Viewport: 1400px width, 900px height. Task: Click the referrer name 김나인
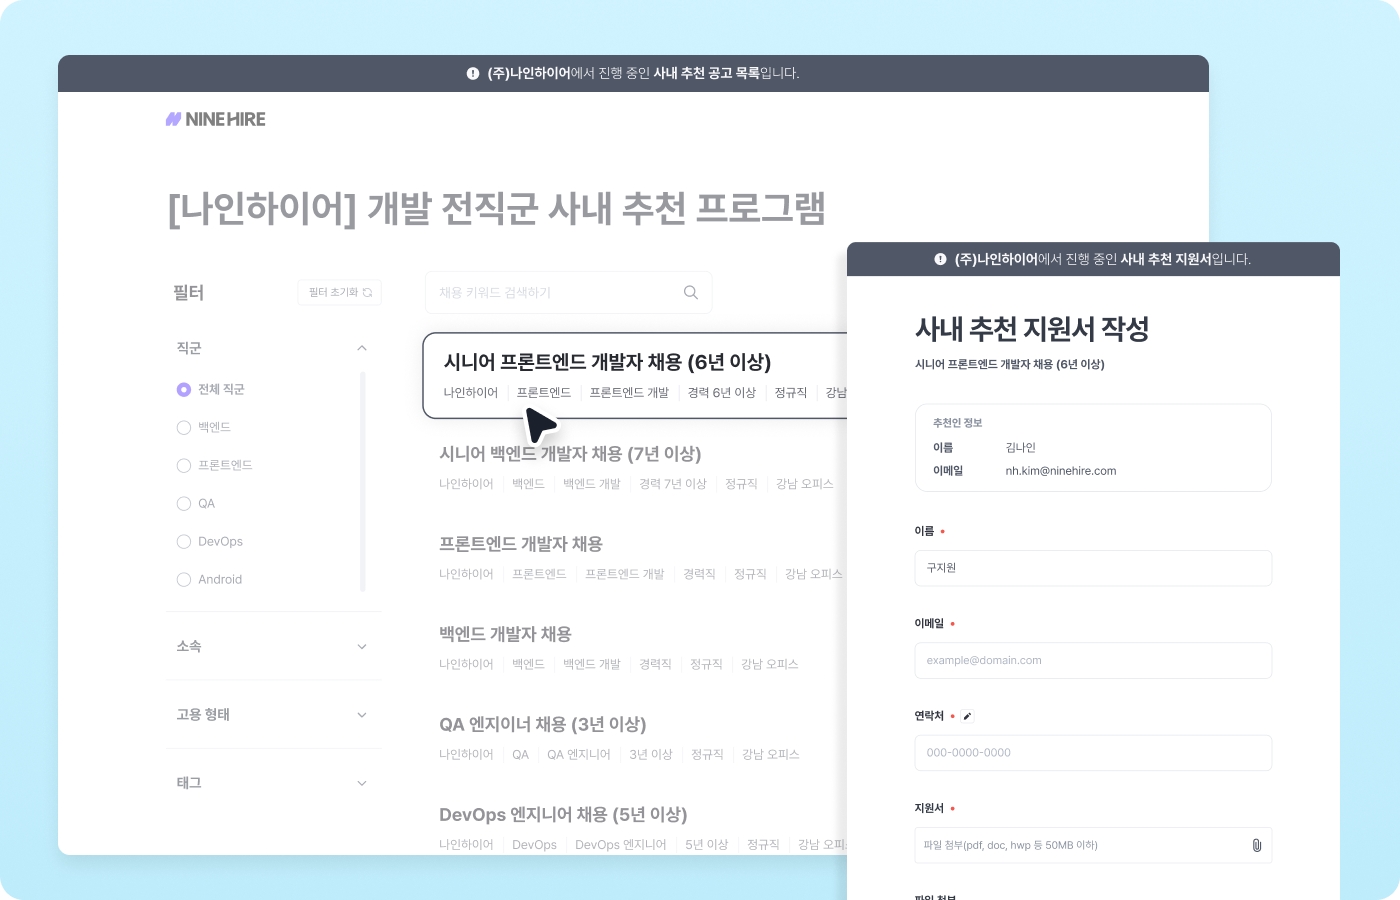[x=1021, y=448]
